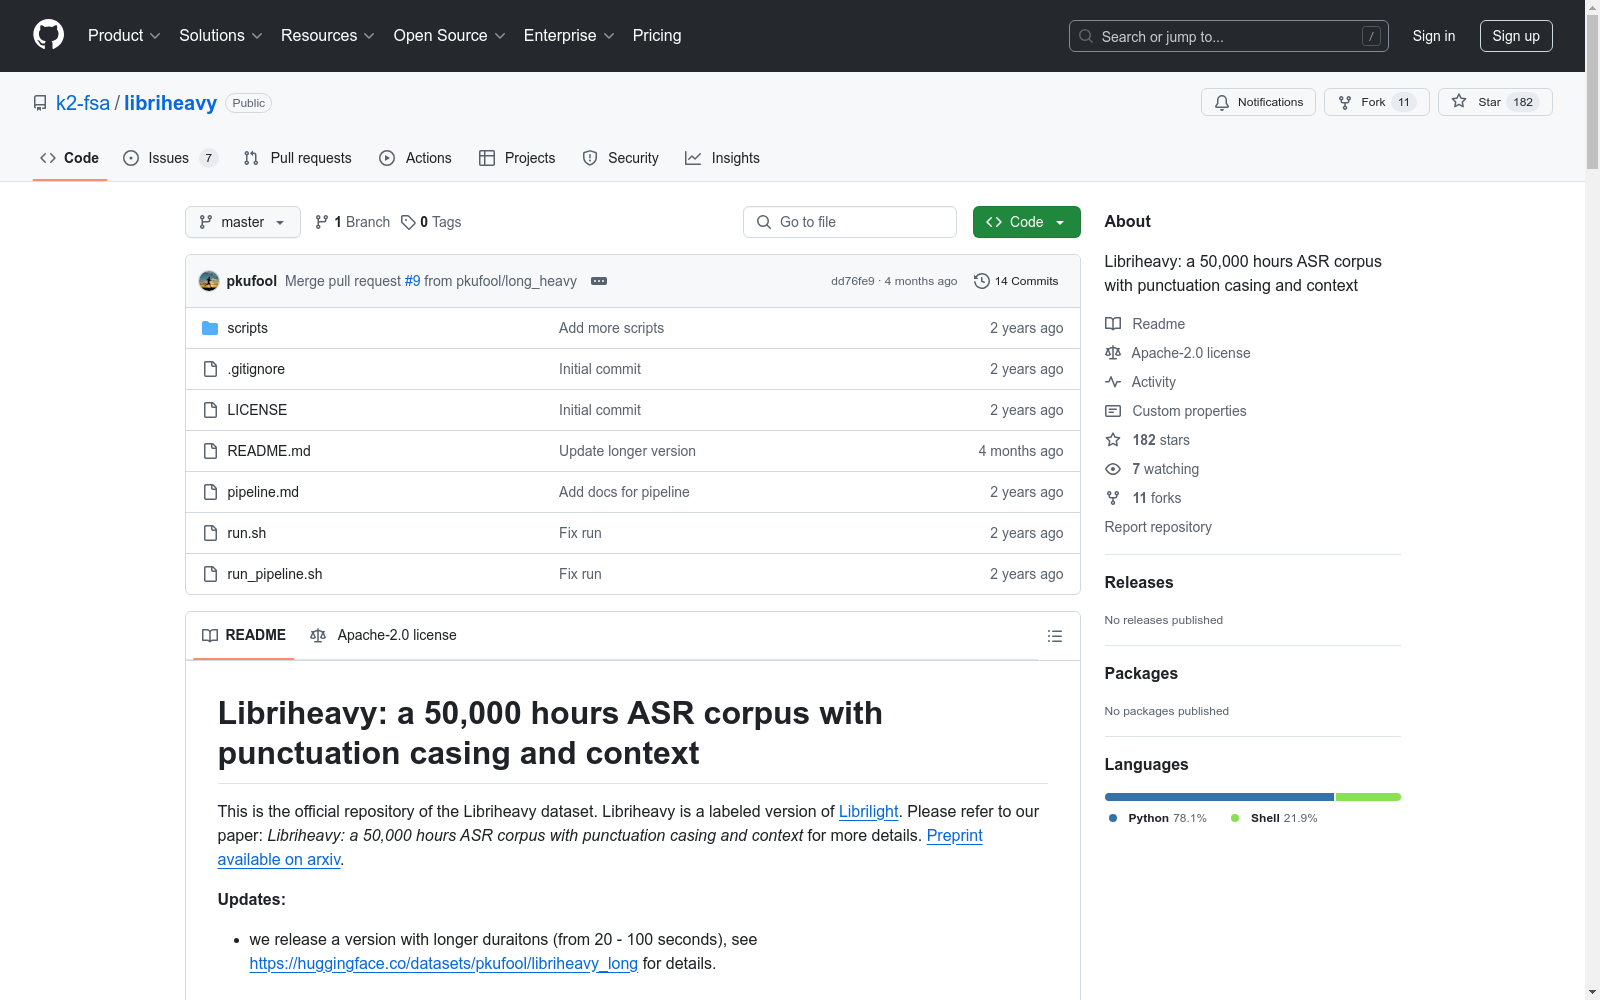Open the Enterprise menu dropdown
The width and height of the screenshot is (1600, 1000).
click(569, 36)
